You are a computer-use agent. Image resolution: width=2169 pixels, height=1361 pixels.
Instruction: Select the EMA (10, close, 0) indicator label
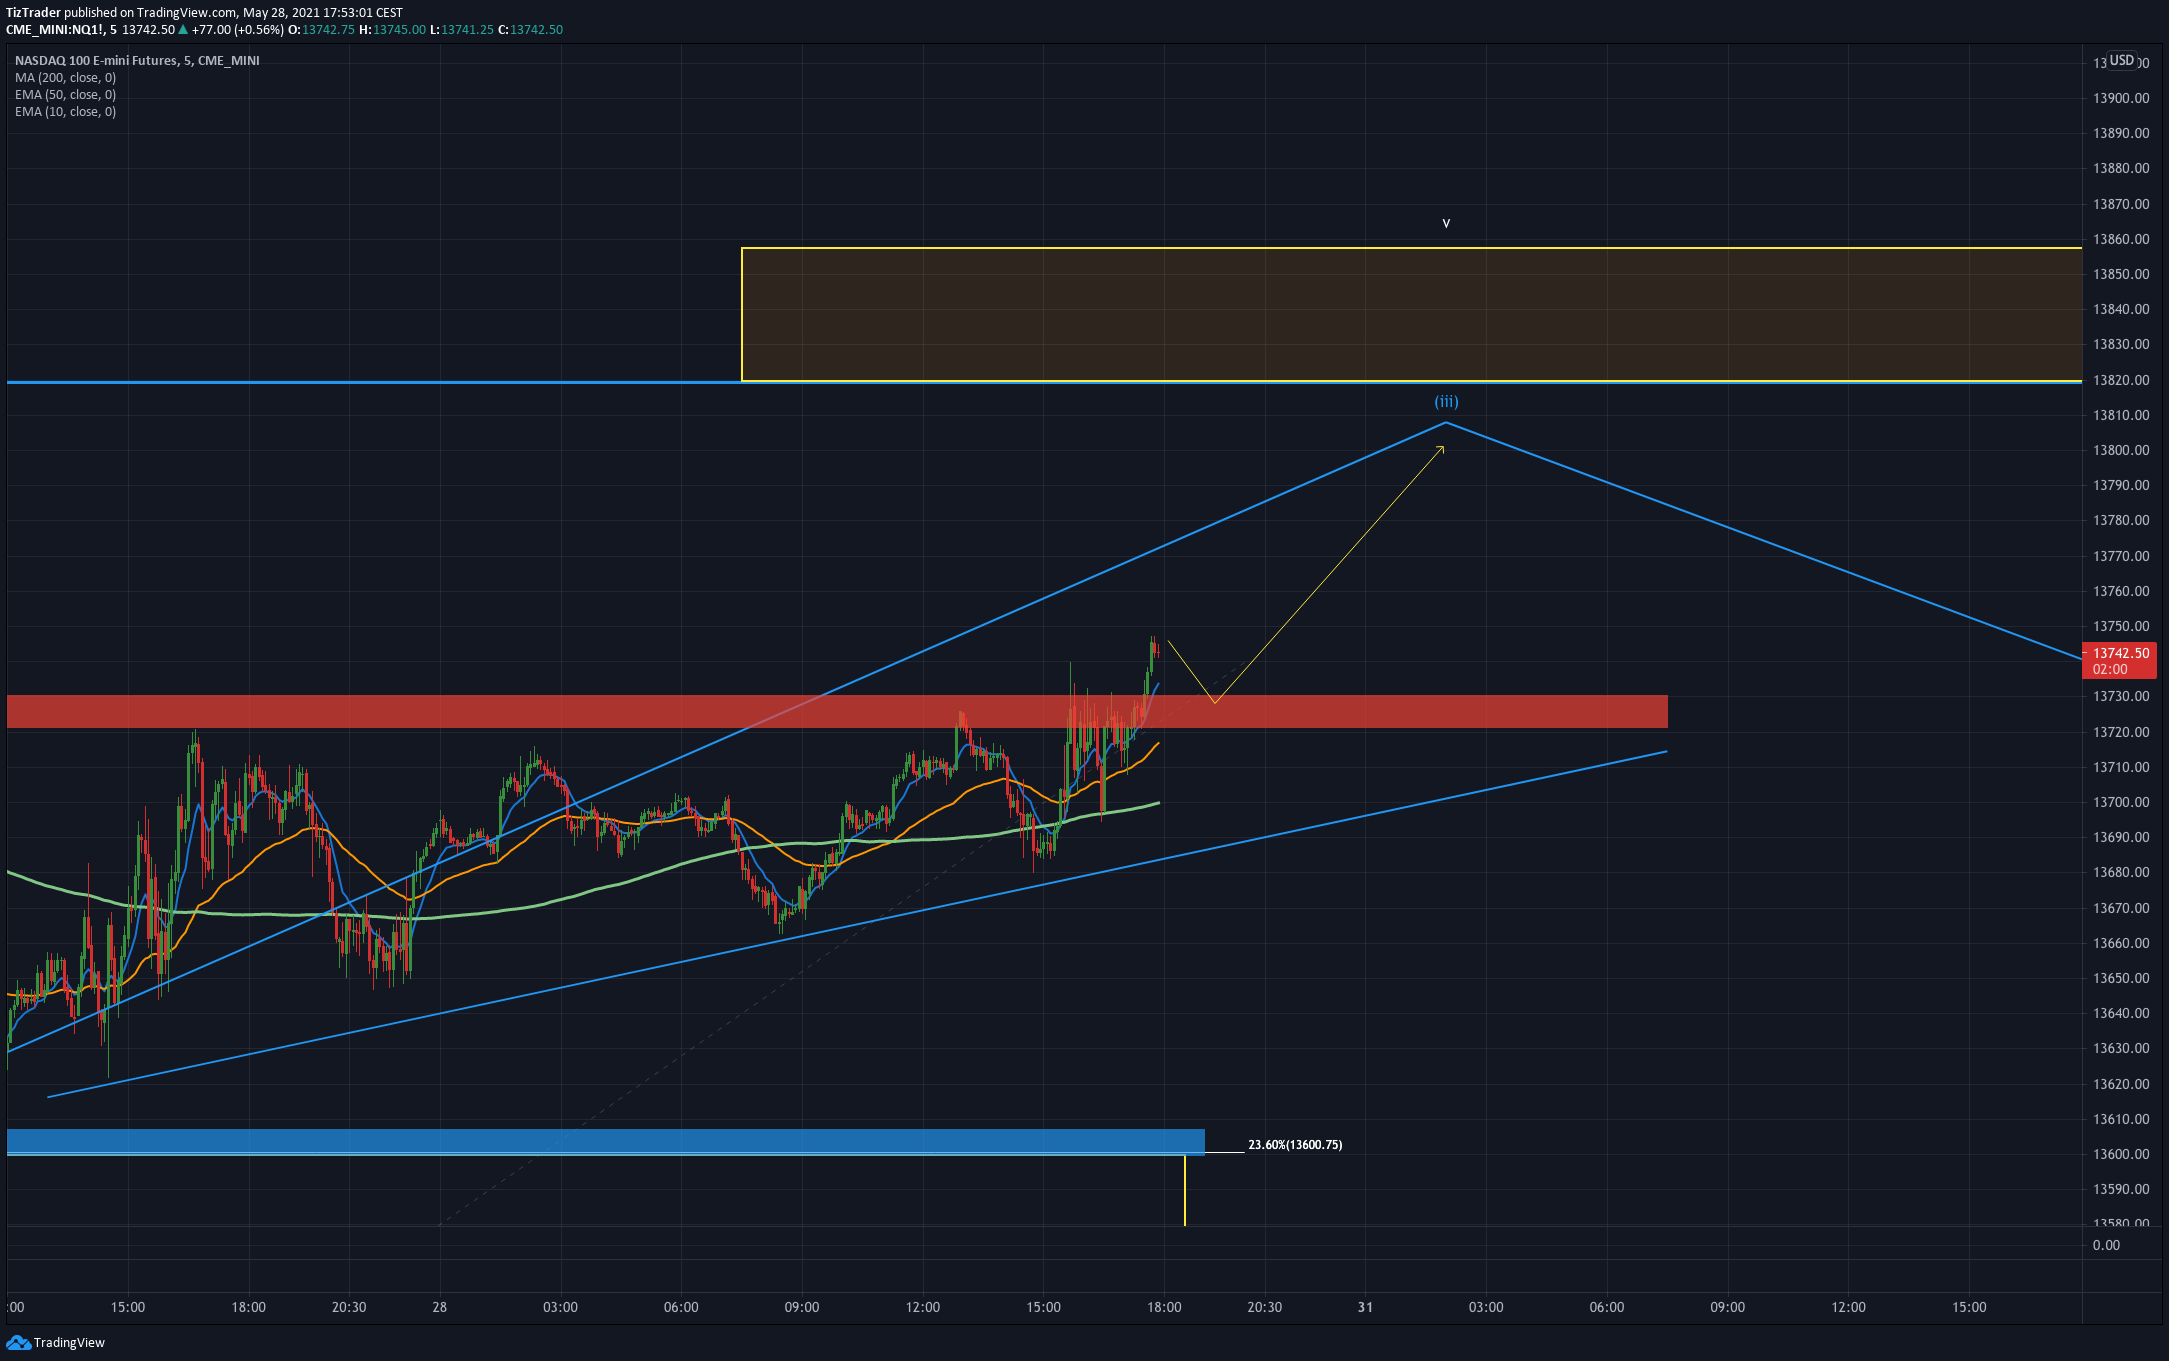coord(65,112)
